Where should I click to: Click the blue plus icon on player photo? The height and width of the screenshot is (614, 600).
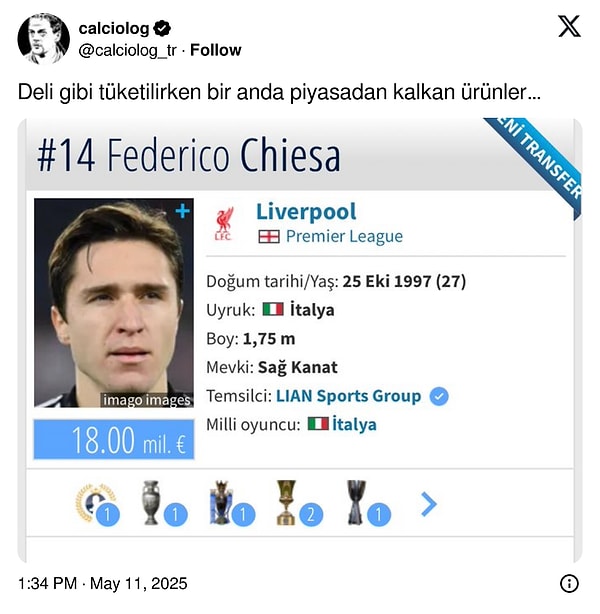pos(182,211)
